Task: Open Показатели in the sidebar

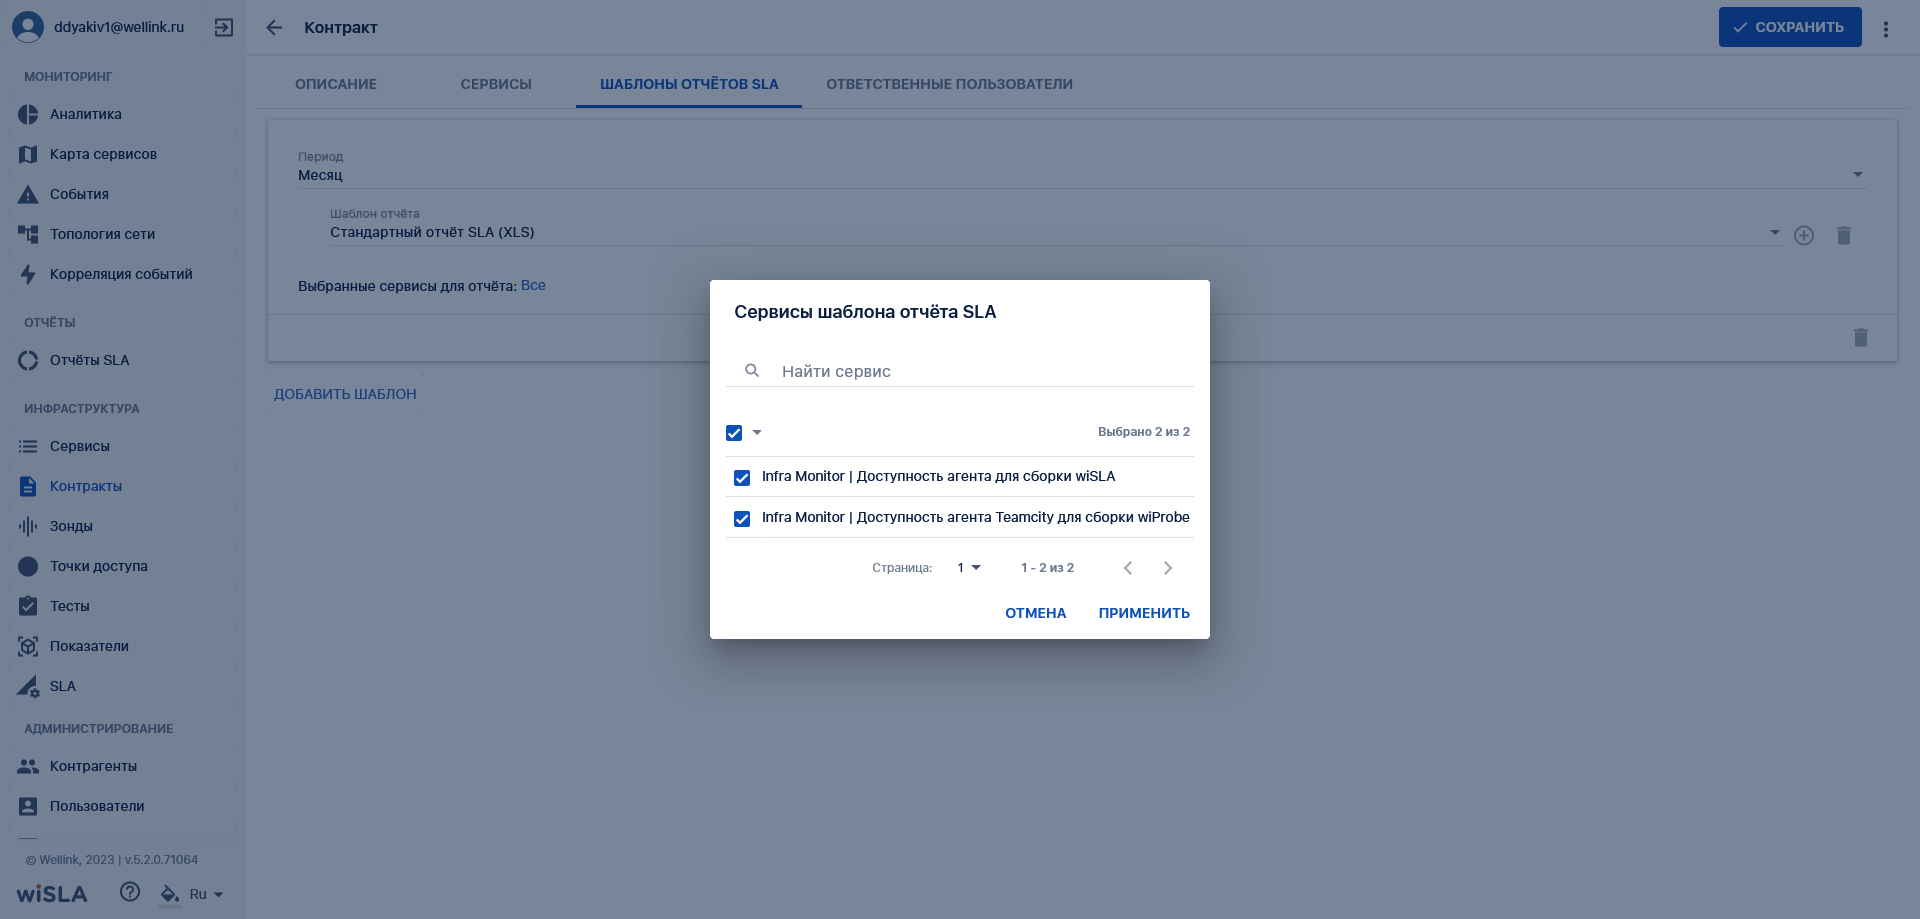Action: point(122,646)
